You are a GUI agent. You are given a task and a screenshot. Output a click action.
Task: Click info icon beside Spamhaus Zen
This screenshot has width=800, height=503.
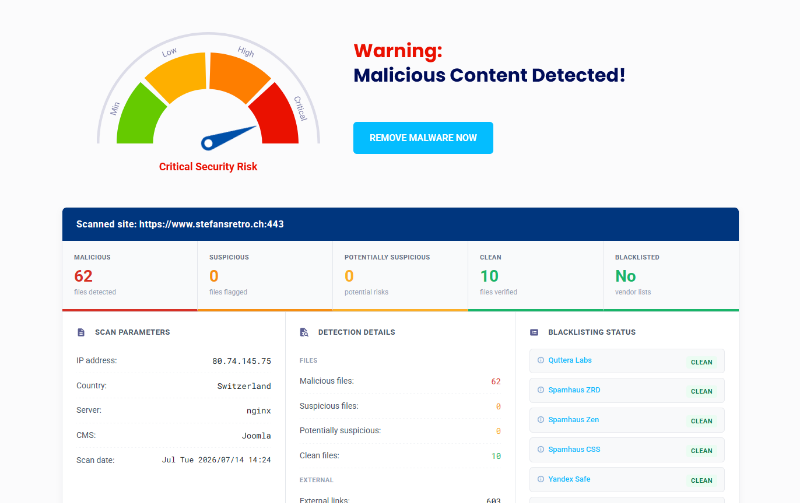(x=541, y=419)
